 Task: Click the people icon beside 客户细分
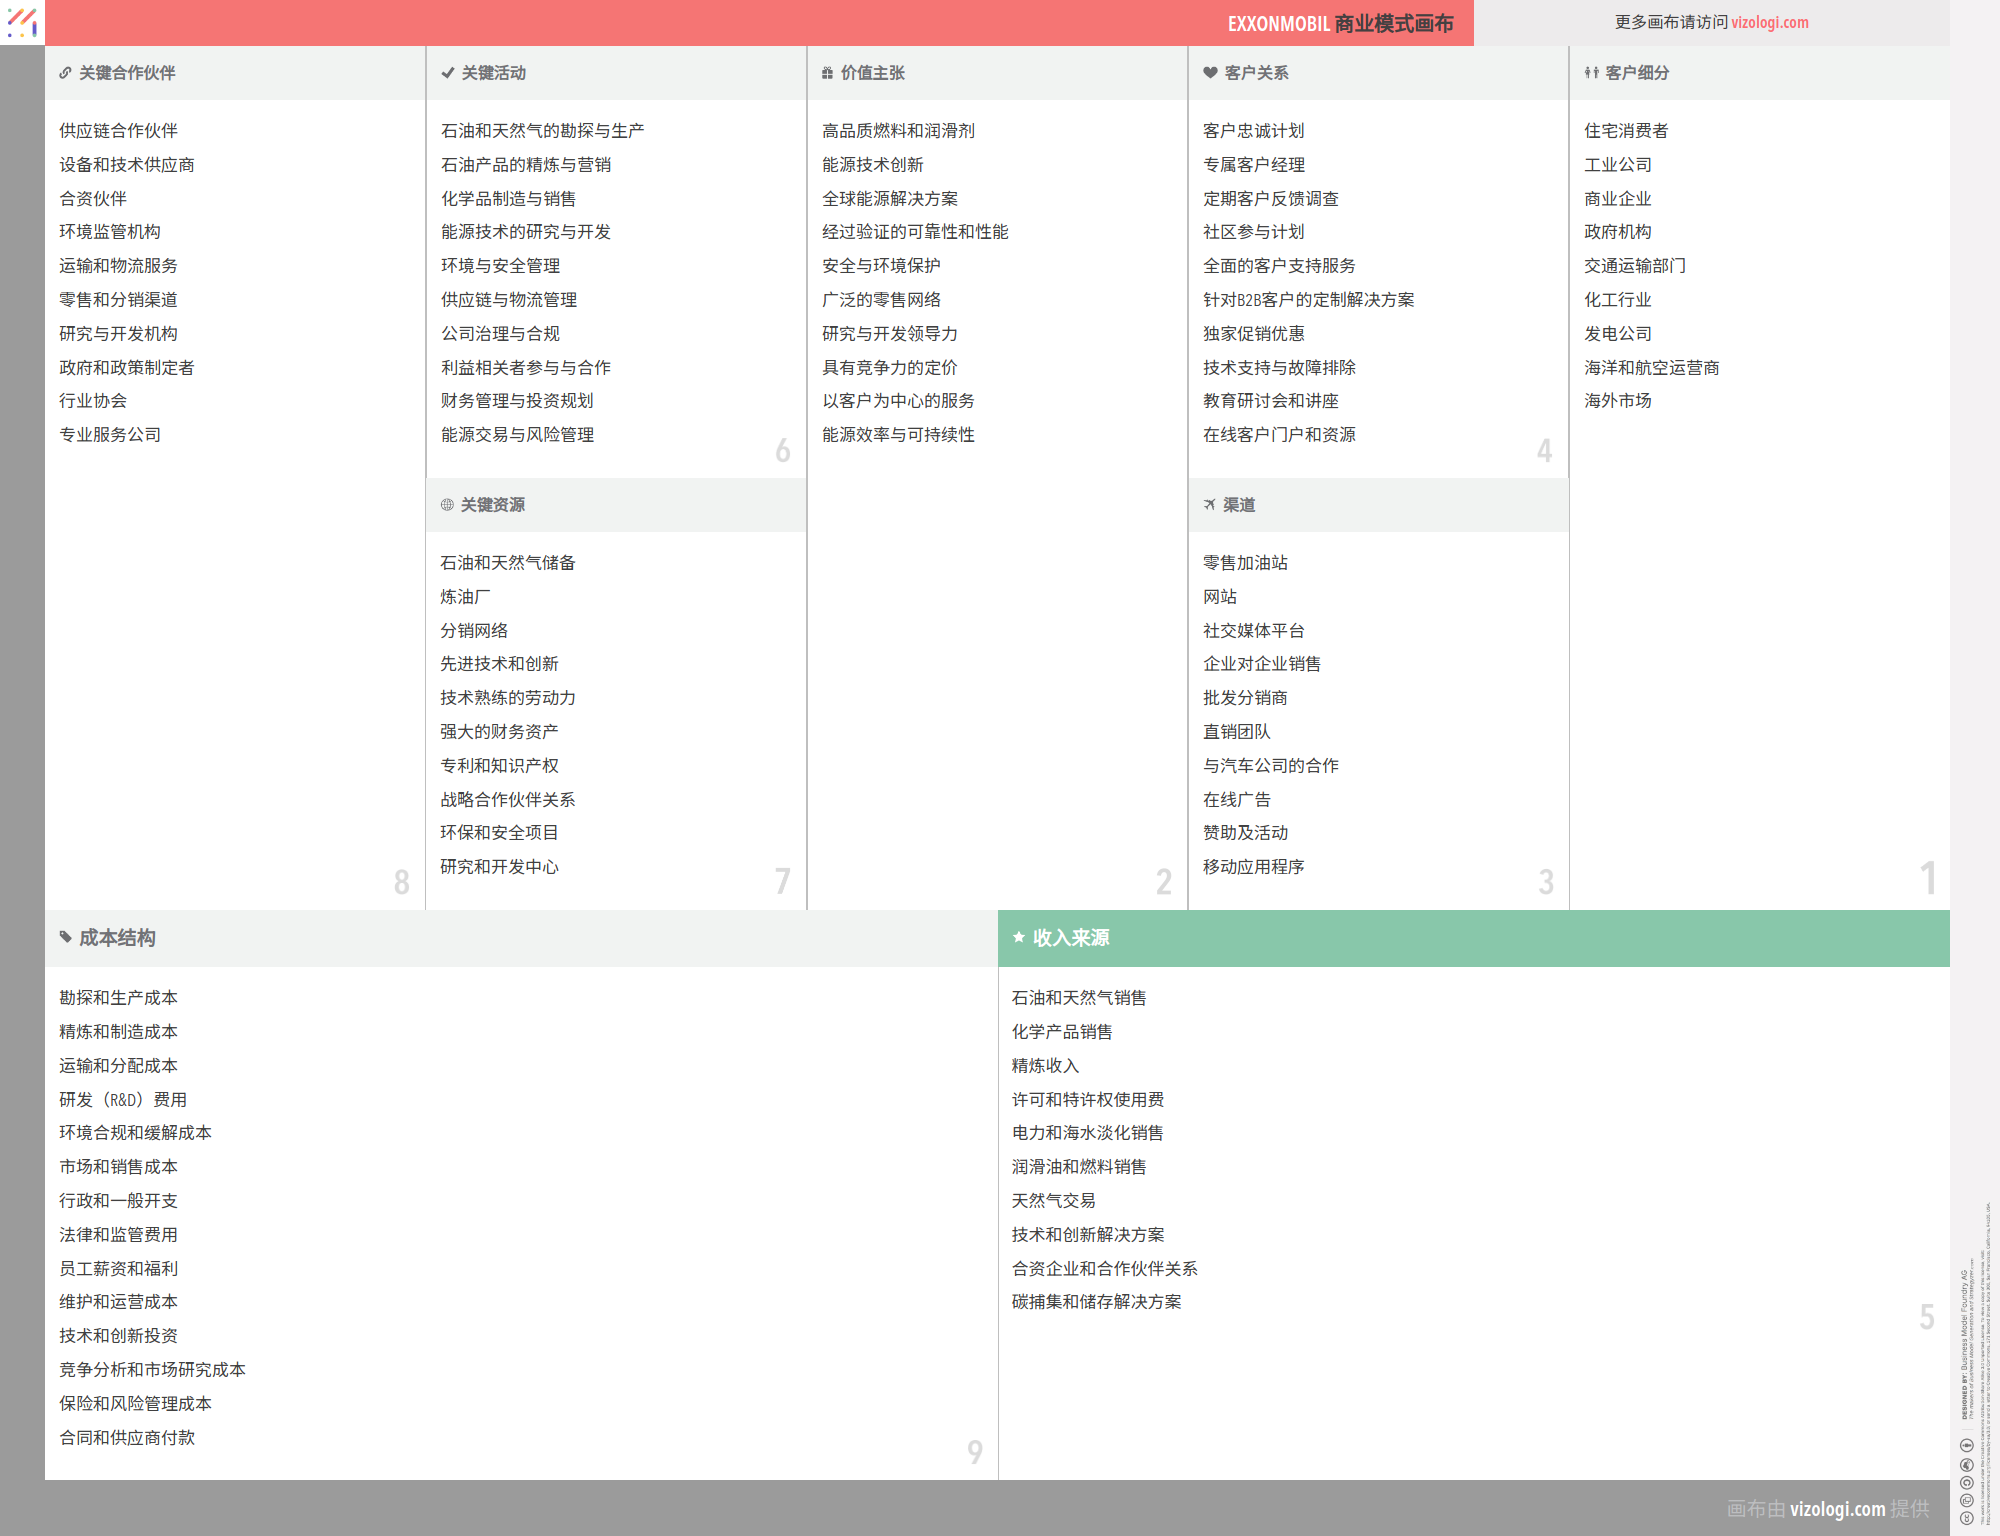[1591, 73]
